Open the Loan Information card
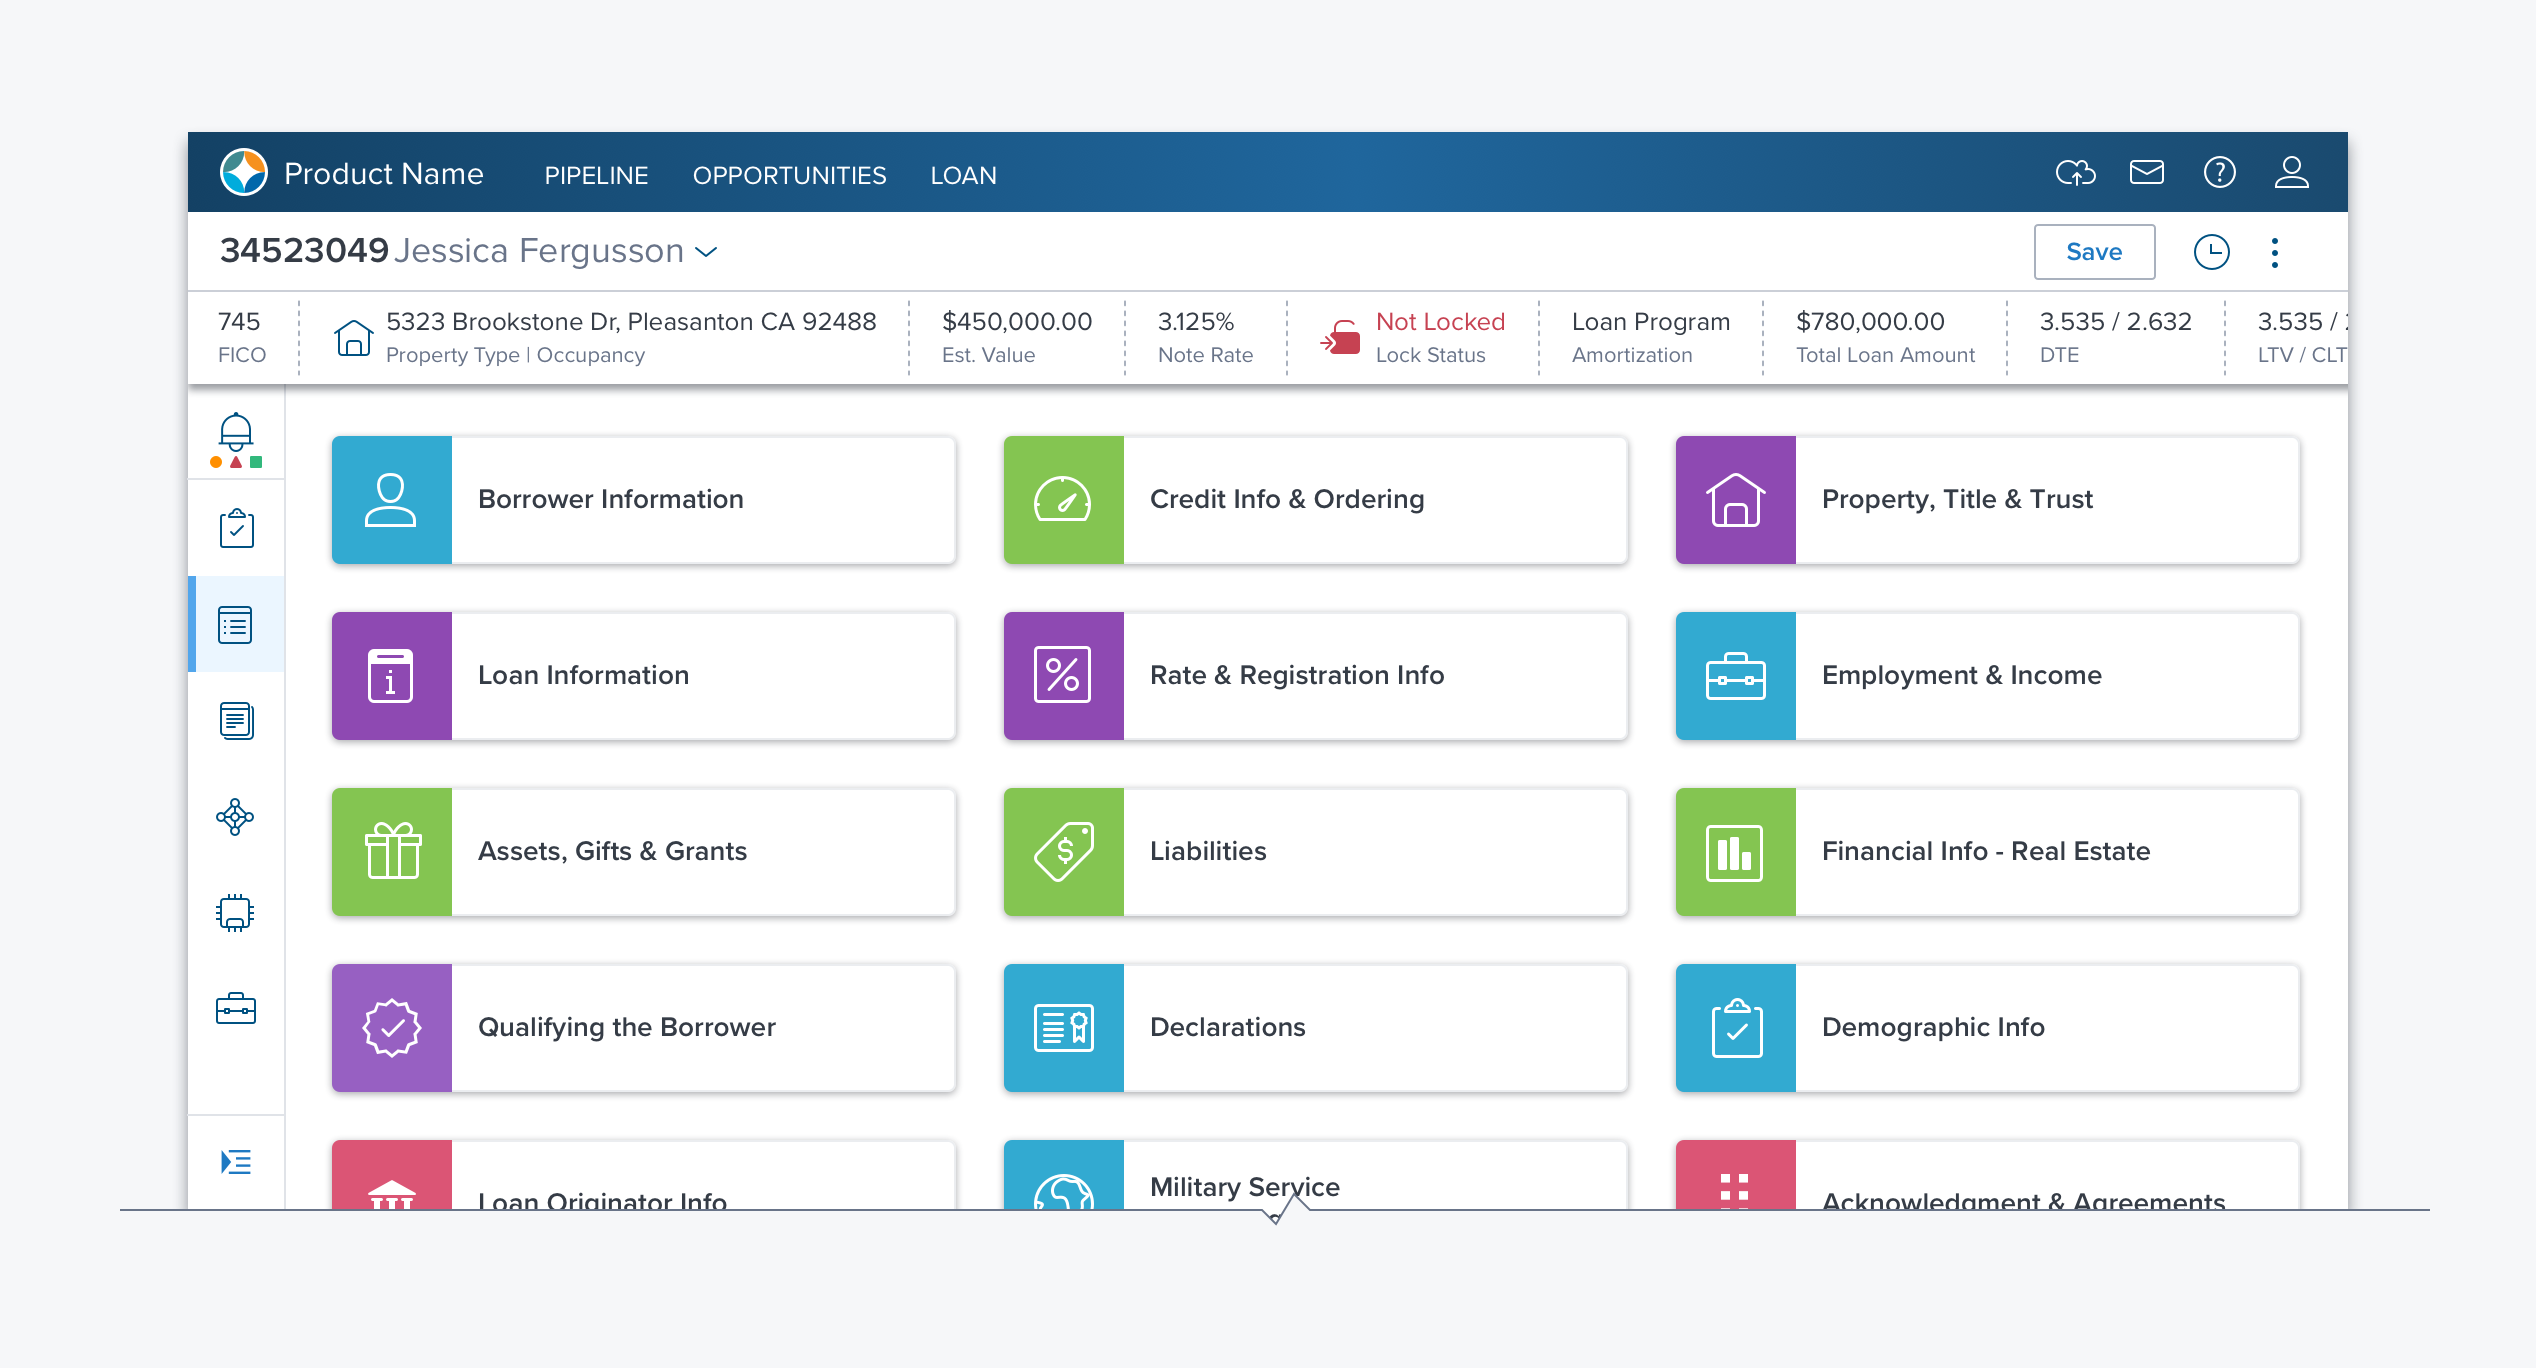Screen dimensions: 2536x1368 [643, 675]
